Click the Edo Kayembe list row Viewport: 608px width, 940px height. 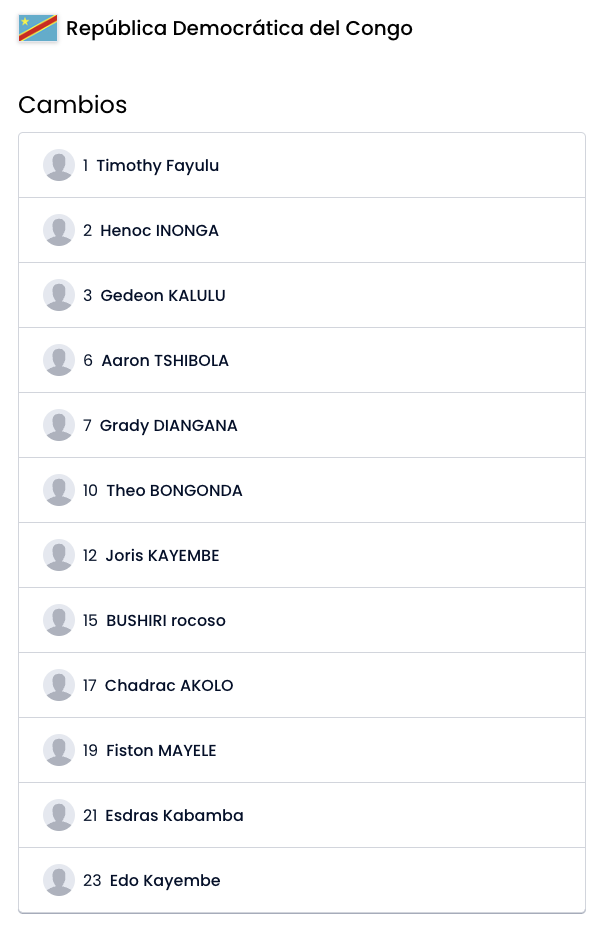click(x=300, y=880)
